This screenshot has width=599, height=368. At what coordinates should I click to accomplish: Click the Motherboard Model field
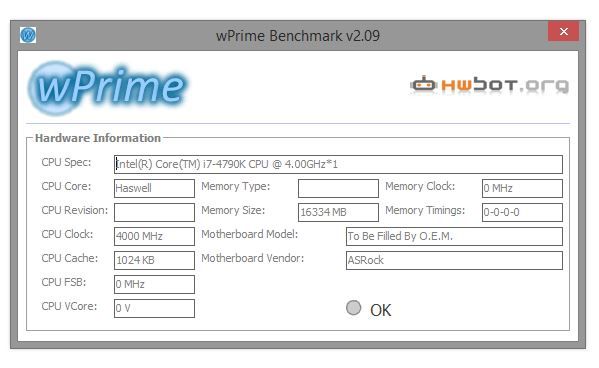pyautogui.click(x=454, y=237)
